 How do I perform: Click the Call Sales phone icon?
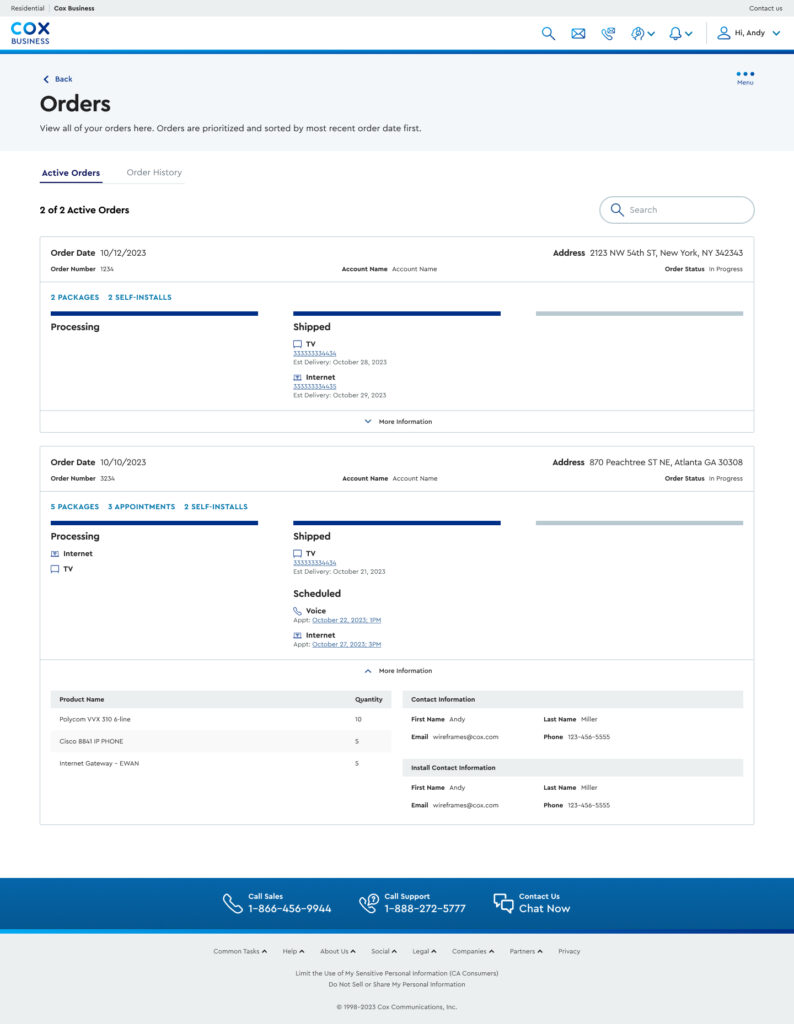point(233,903)
